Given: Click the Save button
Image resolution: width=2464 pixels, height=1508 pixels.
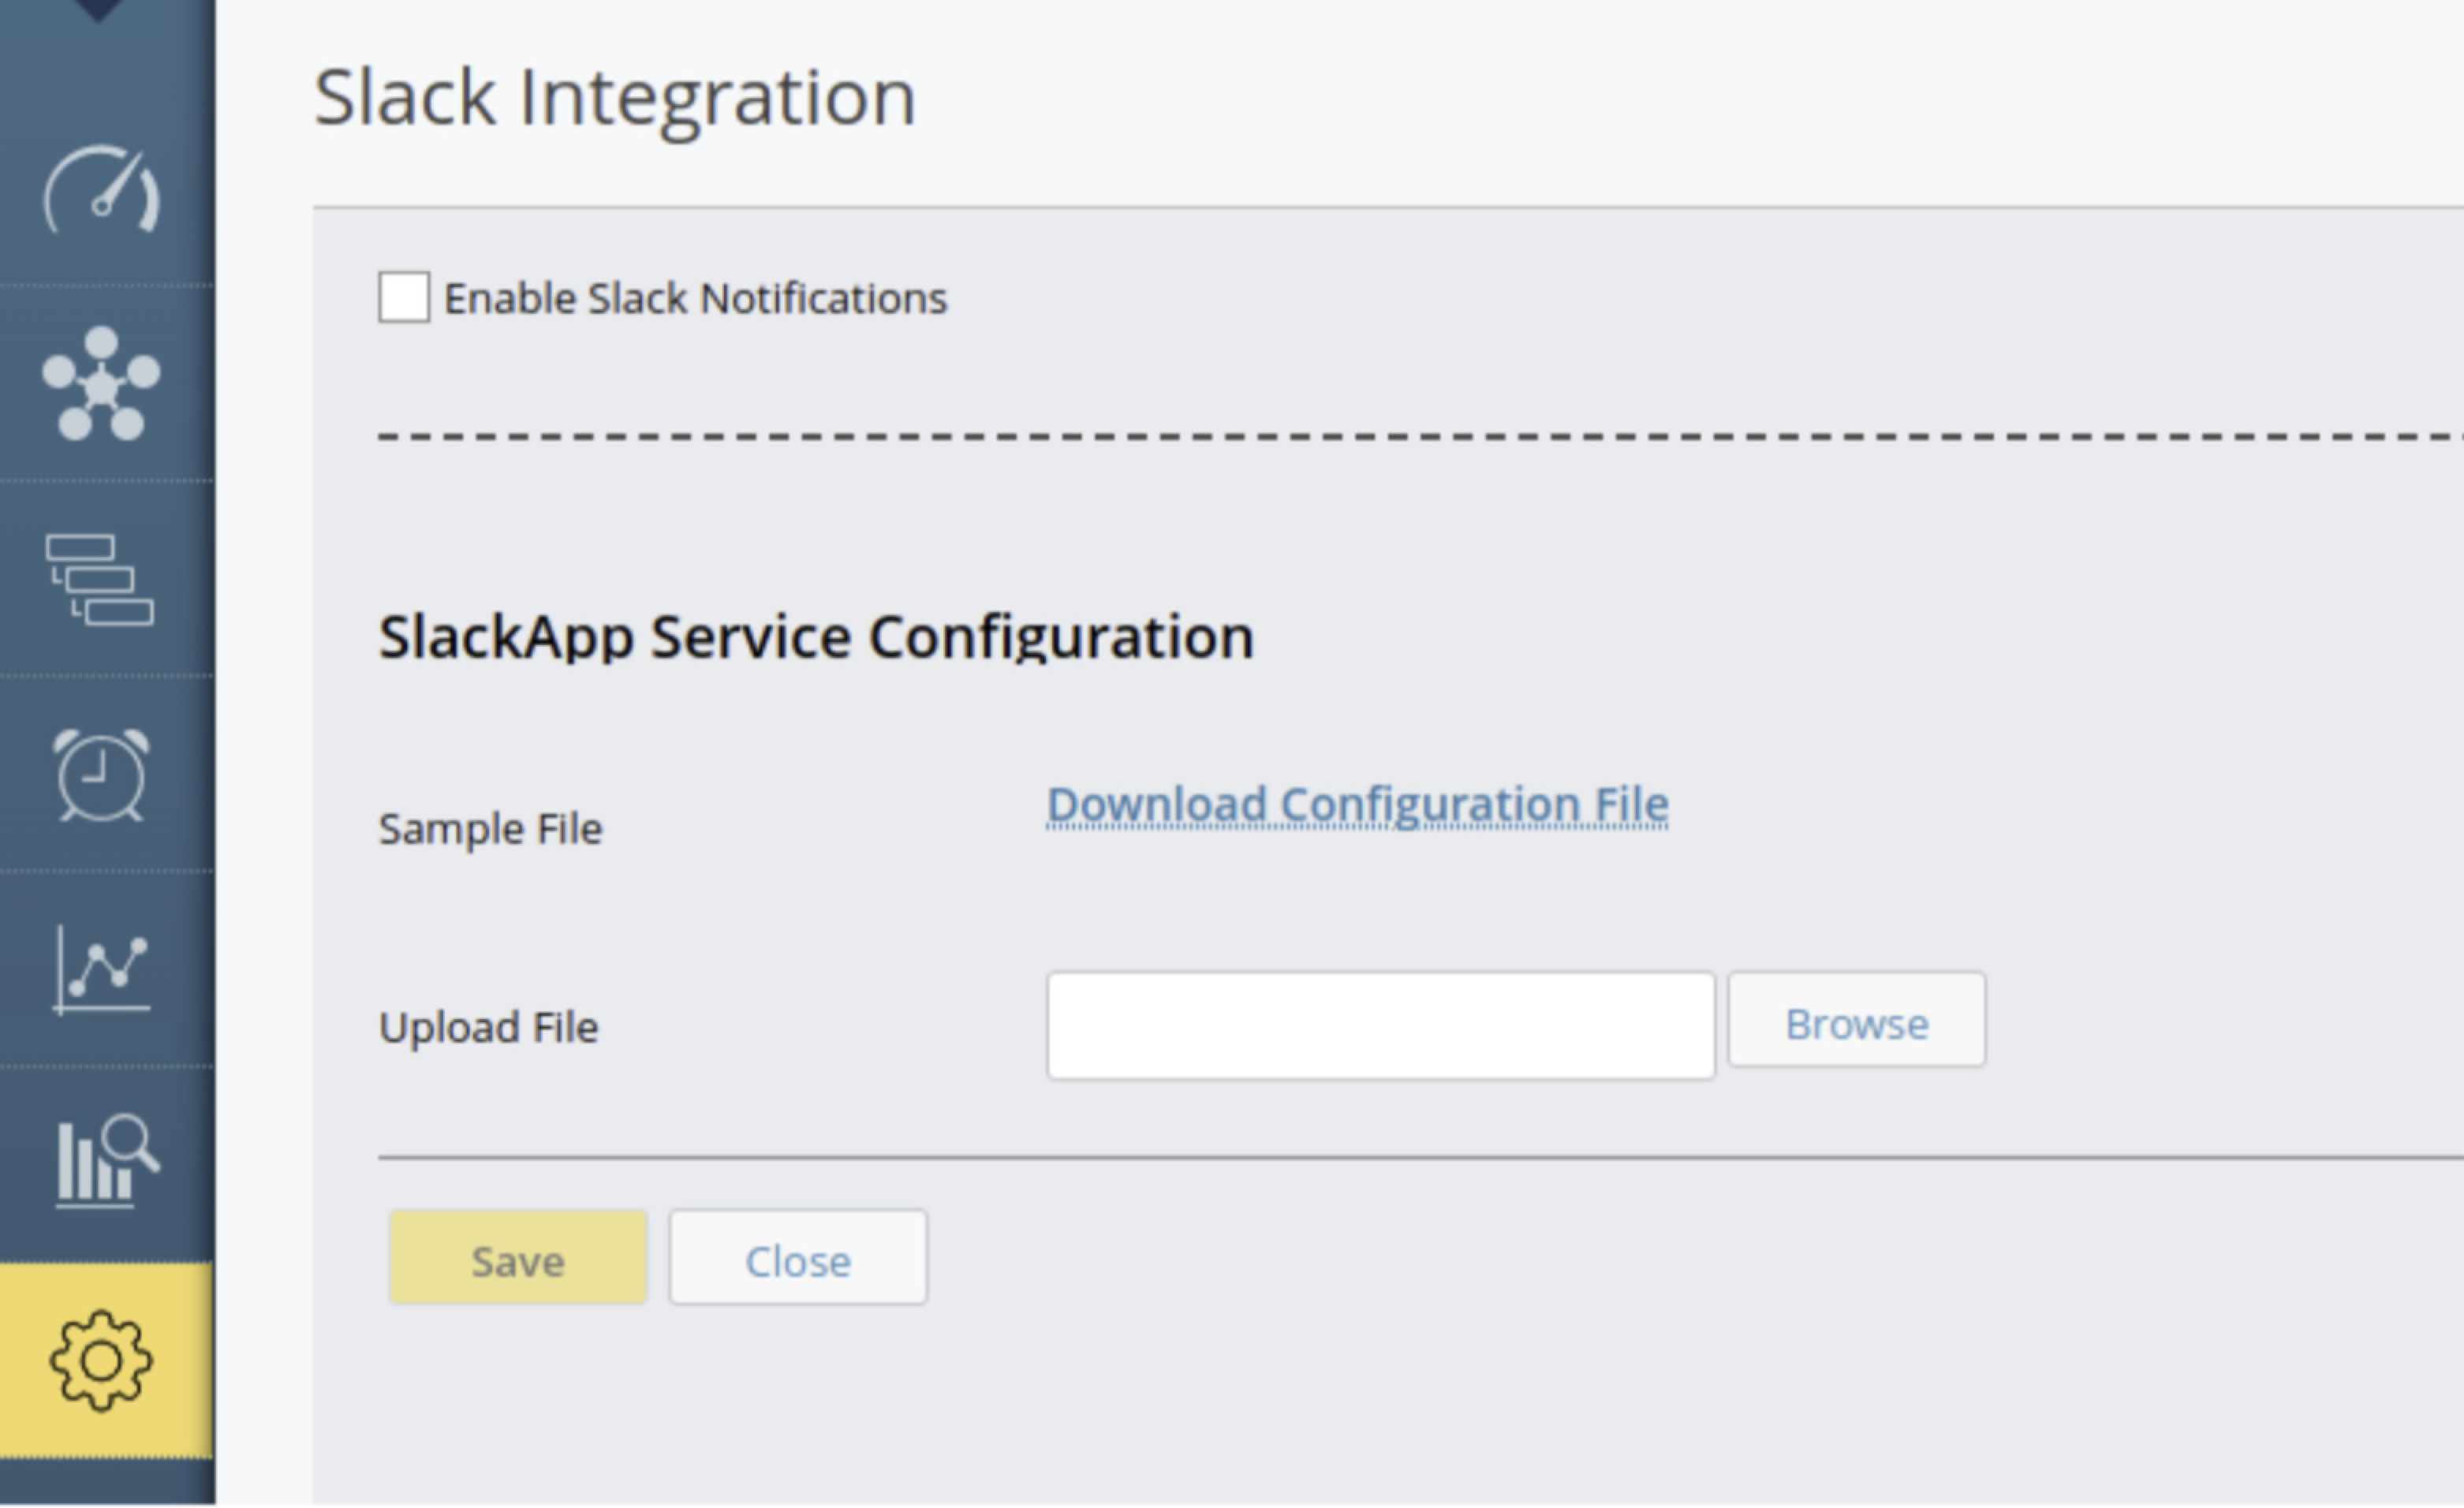Looking at the screenshot, I should (518, 1259).
